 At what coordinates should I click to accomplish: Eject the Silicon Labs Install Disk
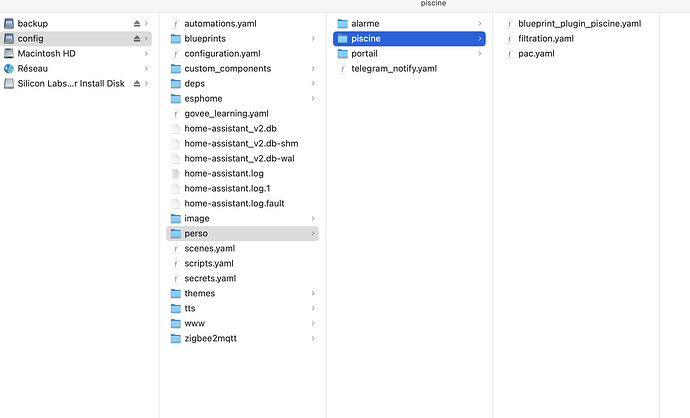click(x=137, y=84)
